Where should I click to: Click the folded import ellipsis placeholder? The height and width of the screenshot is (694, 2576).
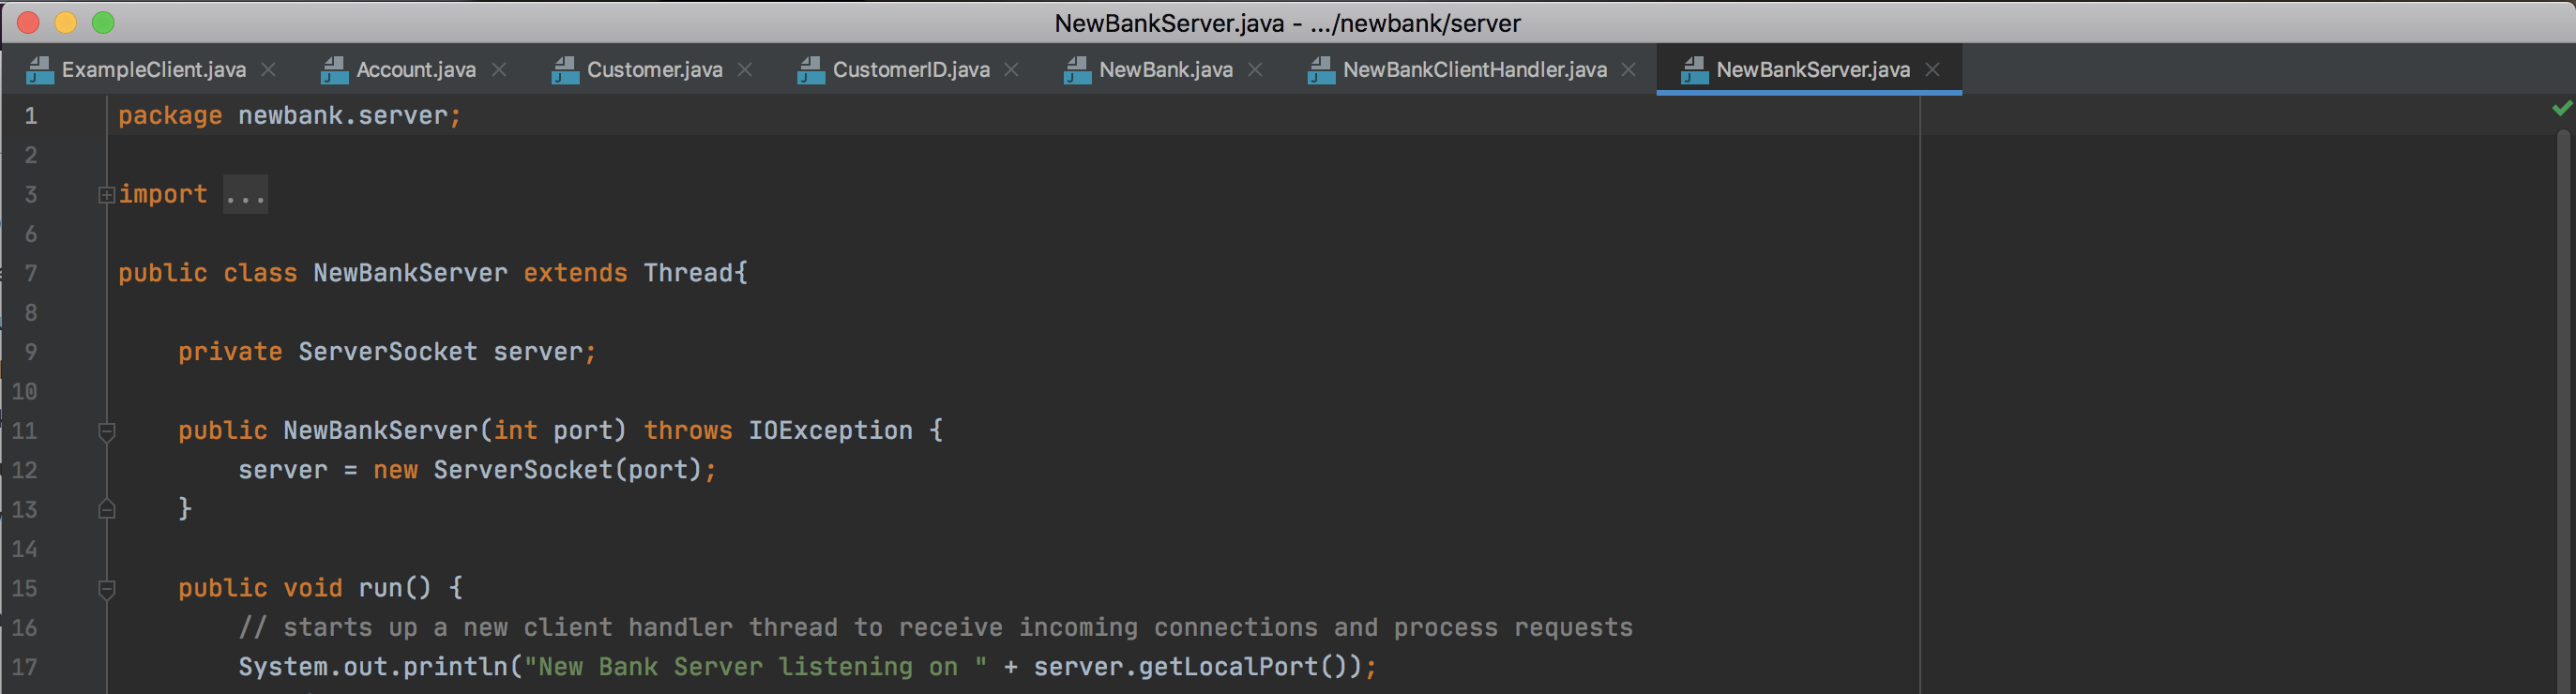(245, 195)
